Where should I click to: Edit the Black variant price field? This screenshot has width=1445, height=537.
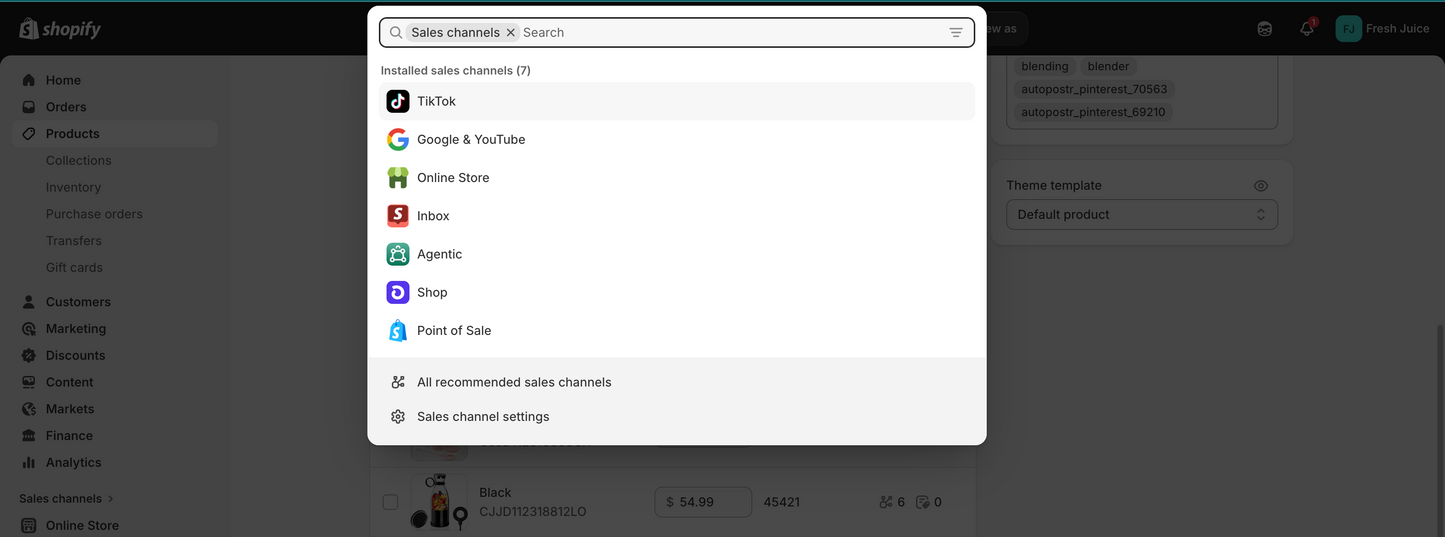(x=703, y=502)
